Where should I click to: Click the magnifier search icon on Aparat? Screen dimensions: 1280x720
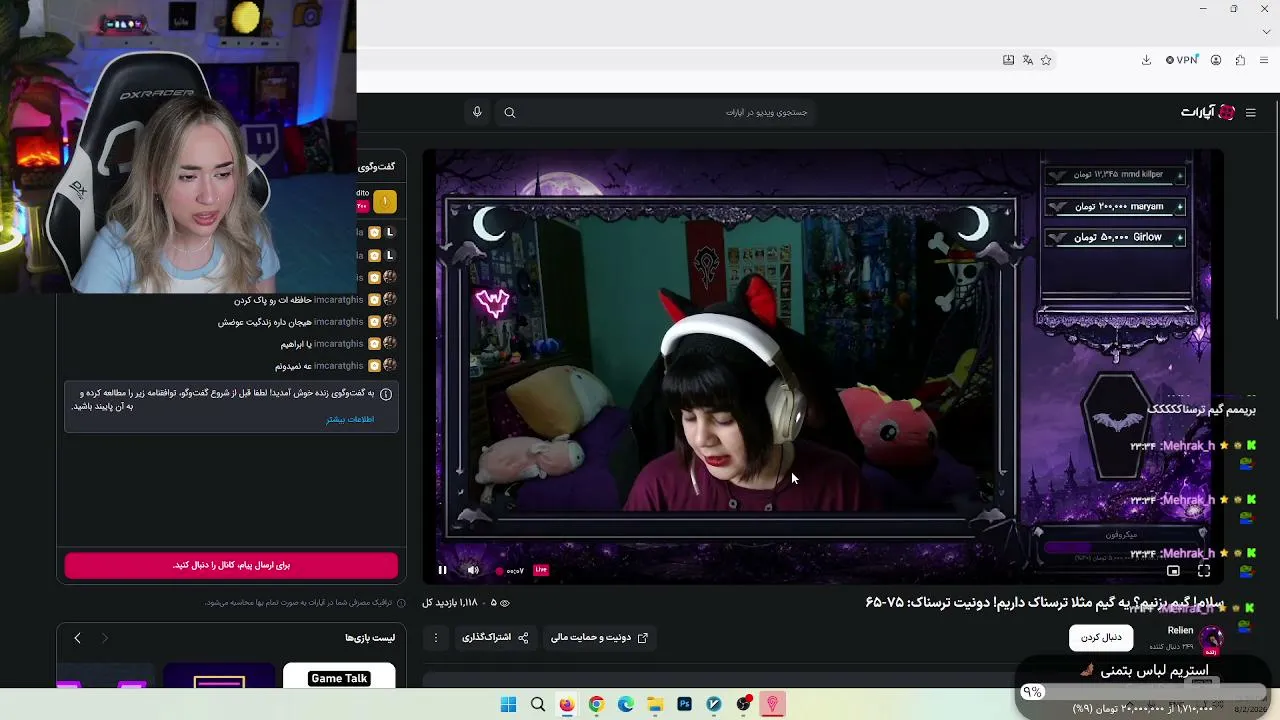510,112
